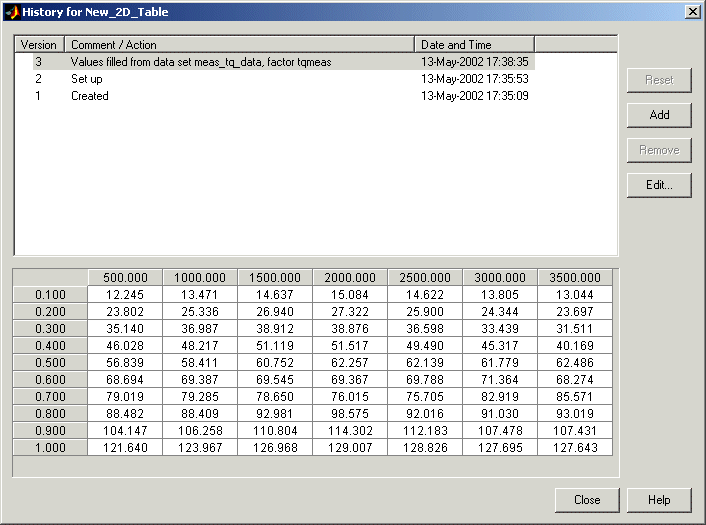Click the Reset button
This screenshot has width=706, height=525.
659,80
